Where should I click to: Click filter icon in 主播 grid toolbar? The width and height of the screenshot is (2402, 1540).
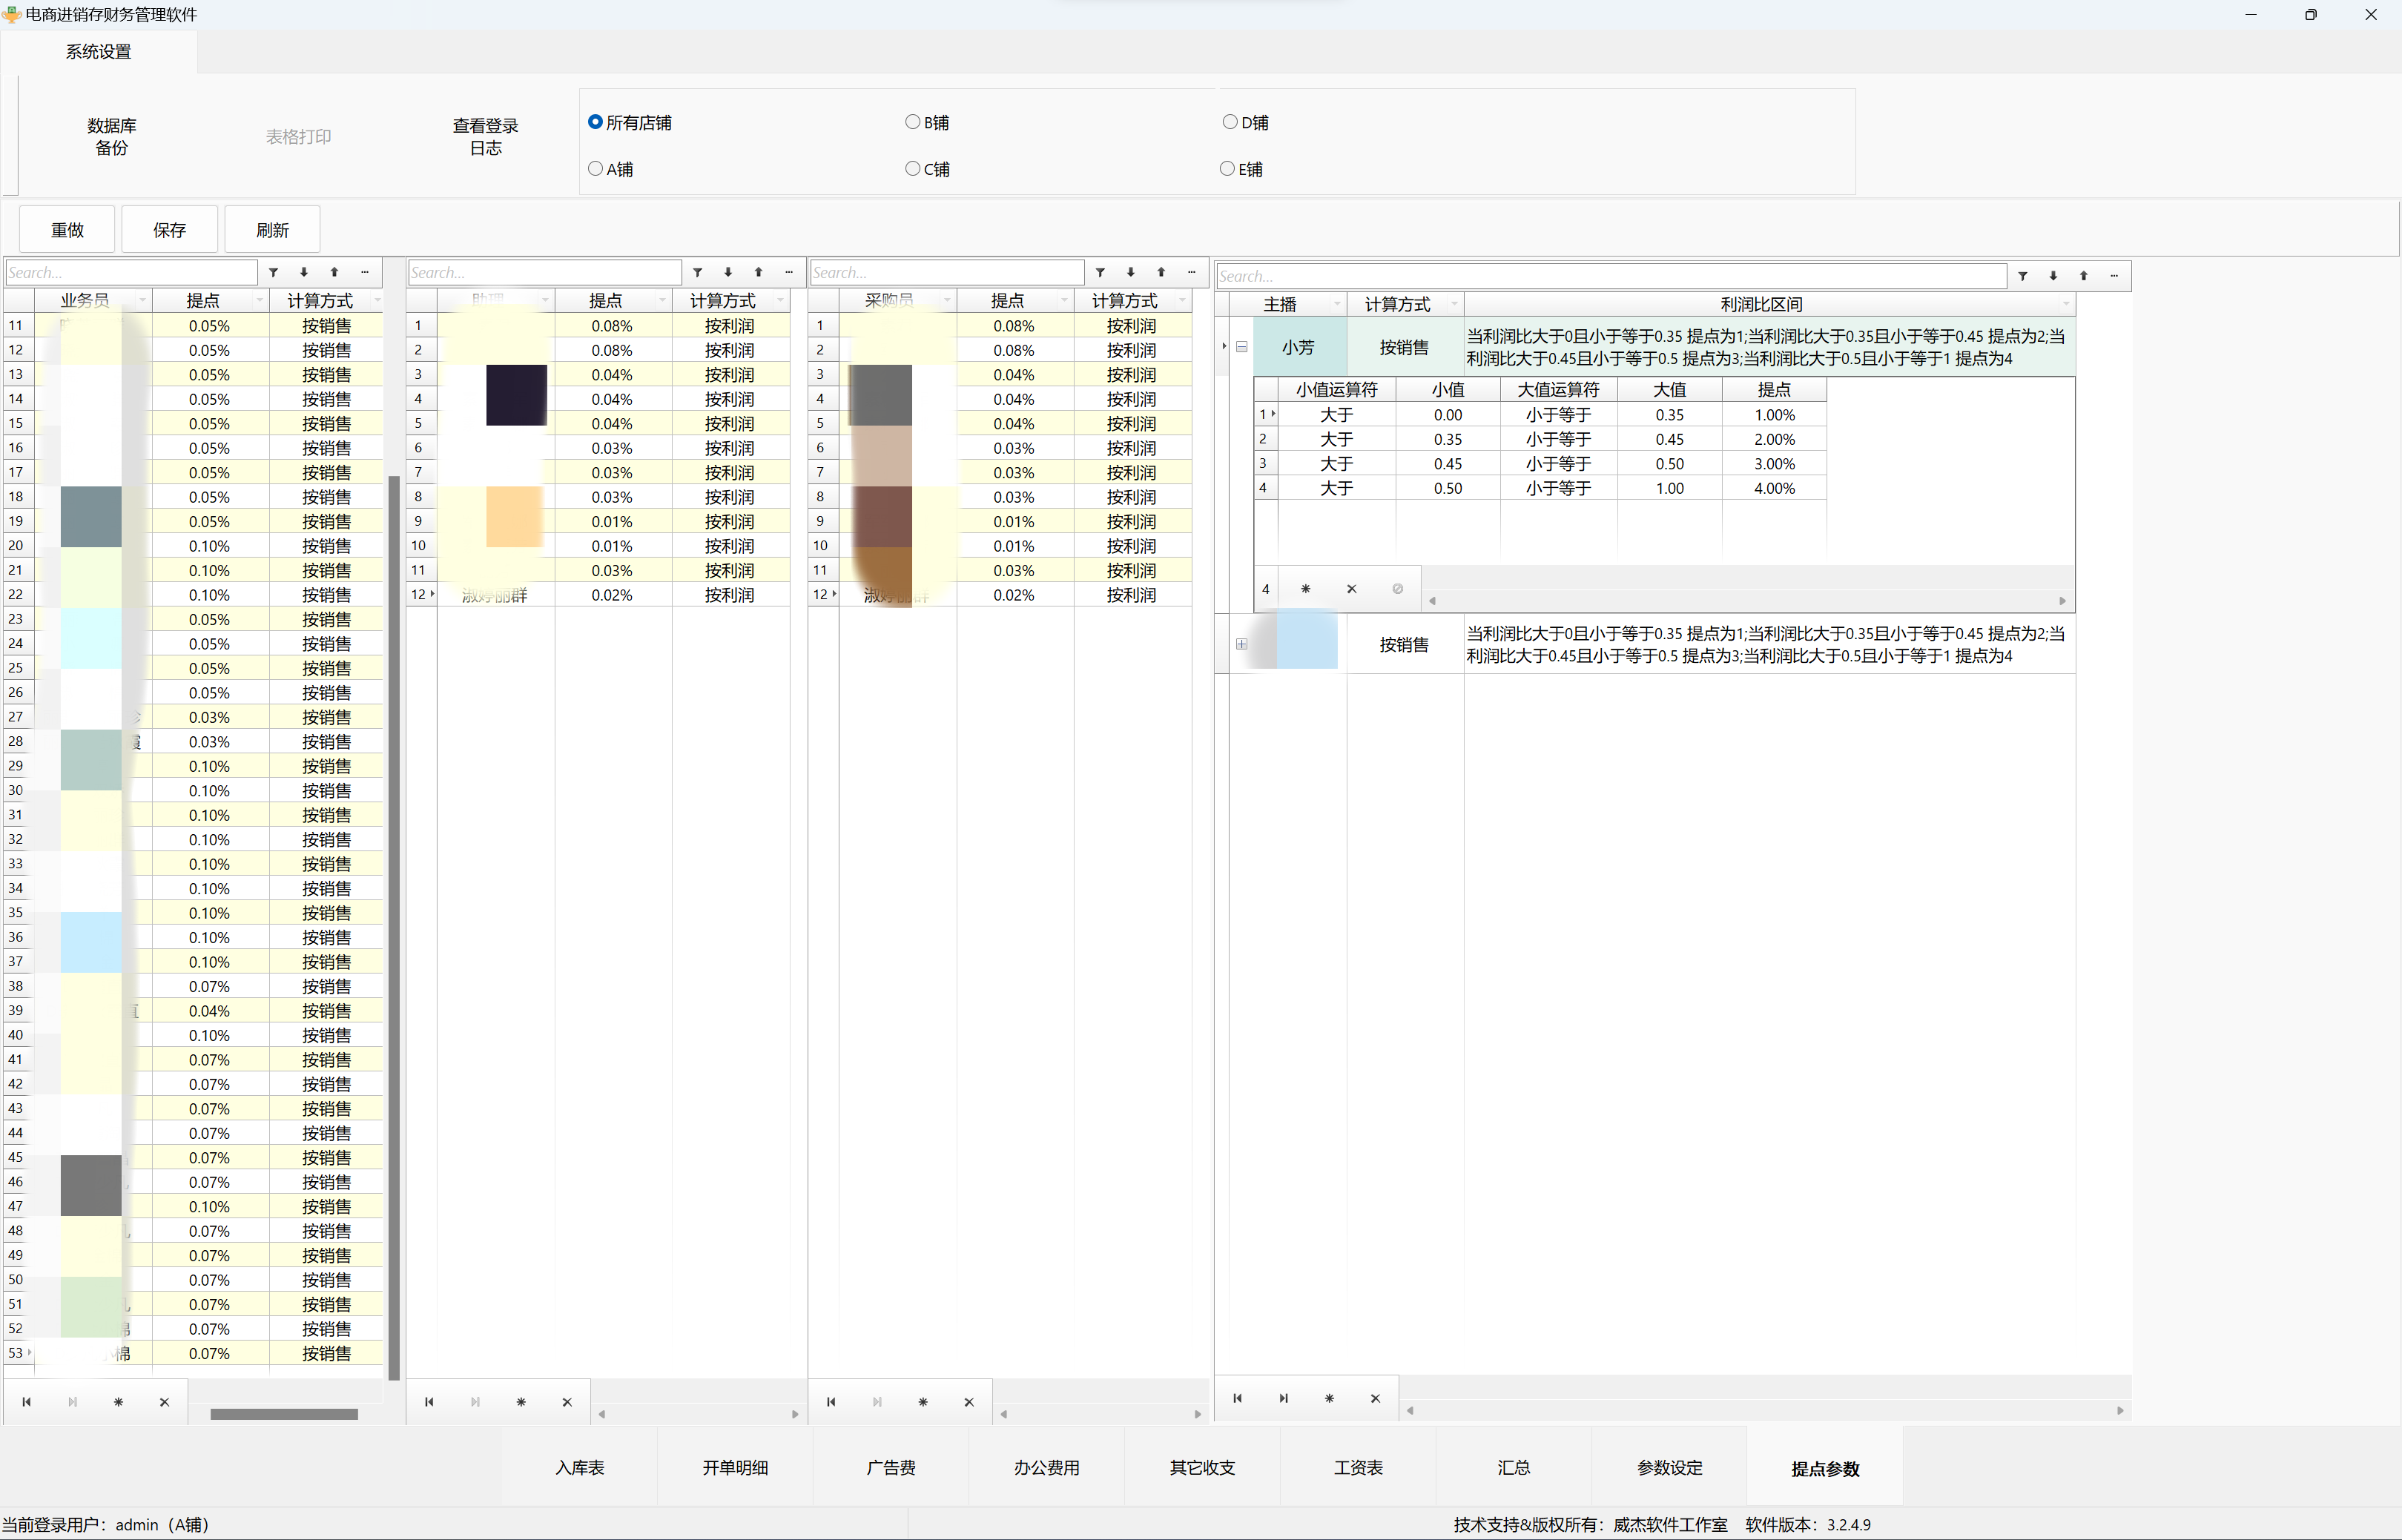2023,276
